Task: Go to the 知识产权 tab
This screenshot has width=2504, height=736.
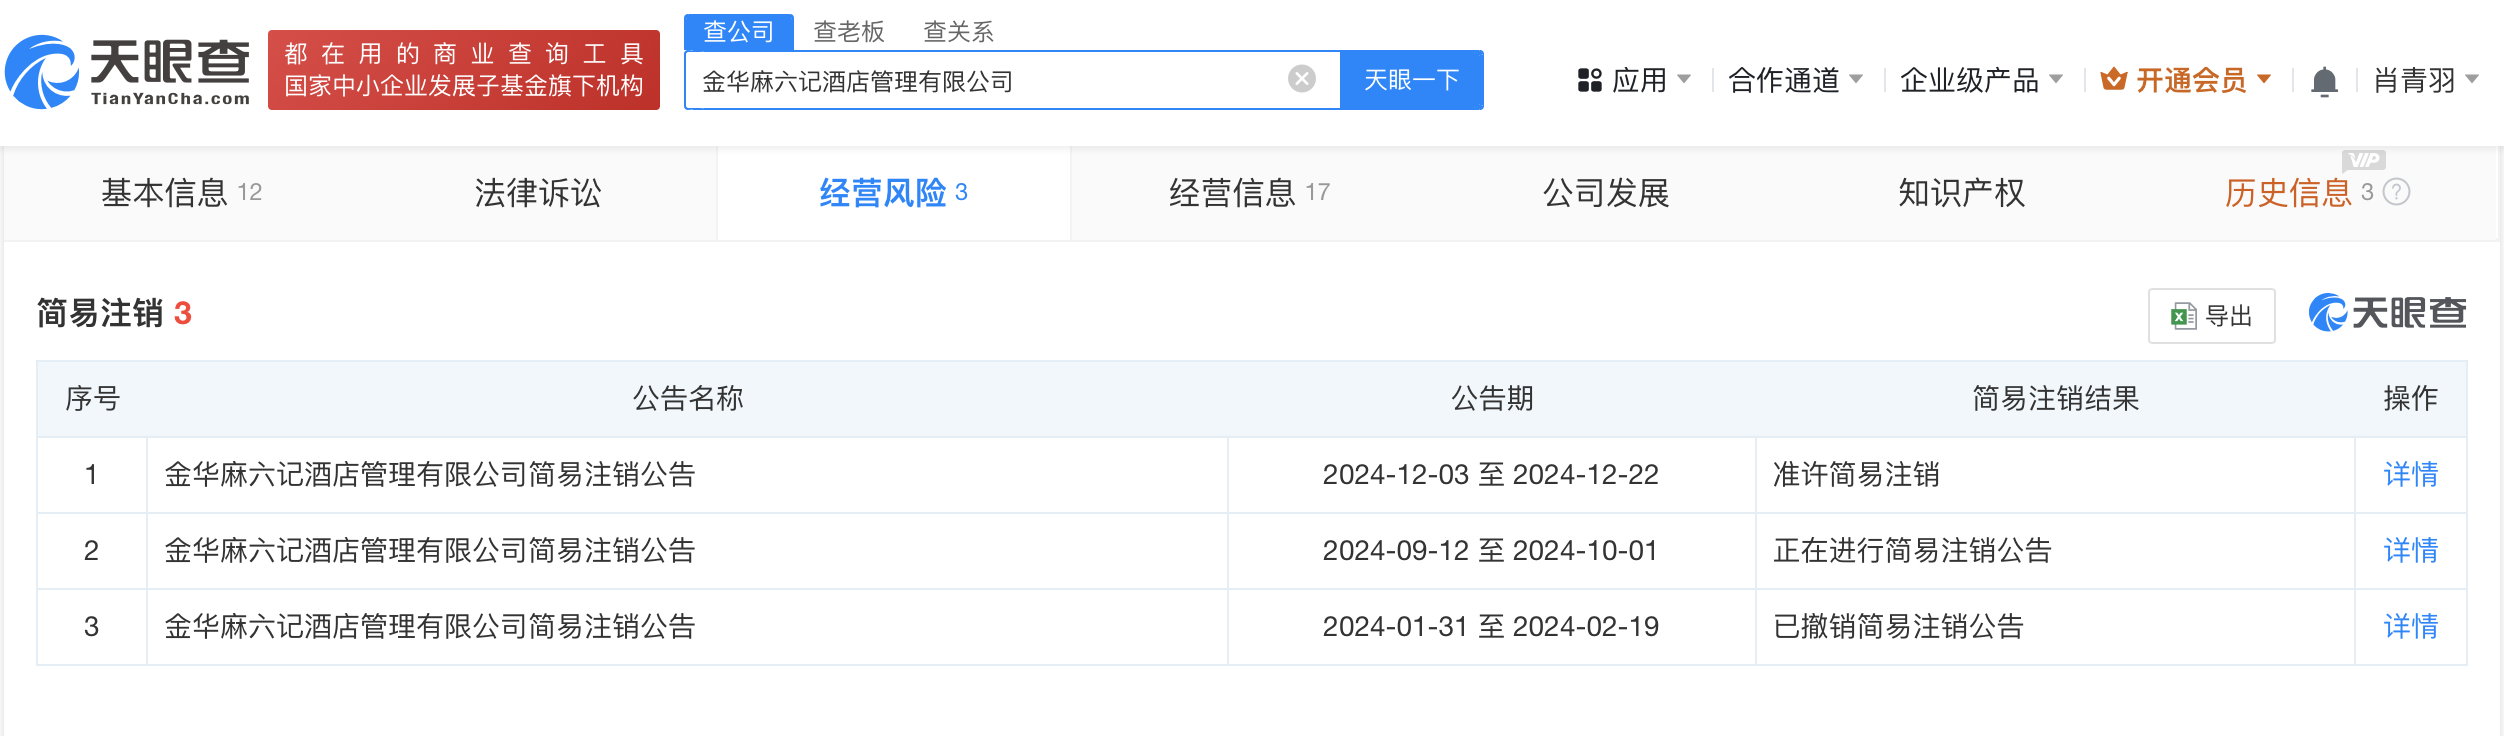Action: (1961, 193)
